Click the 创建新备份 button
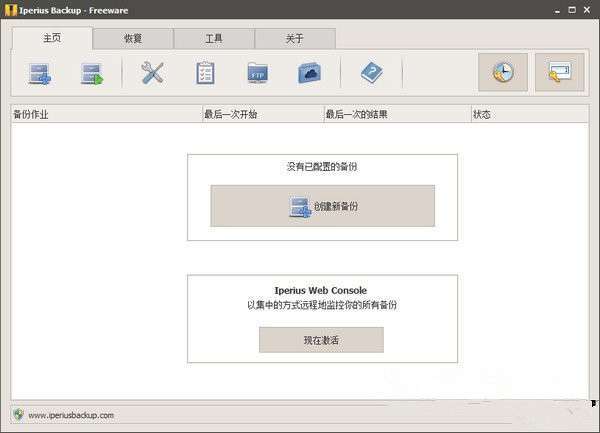 point(323,206)
